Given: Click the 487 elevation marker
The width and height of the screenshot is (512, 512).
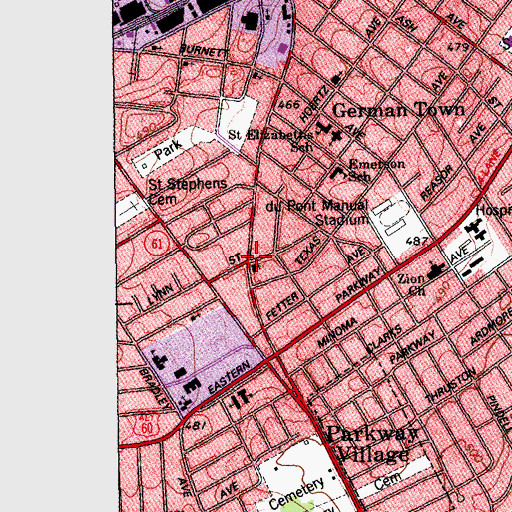Looking at the screenshot, I should coord(417,240).
